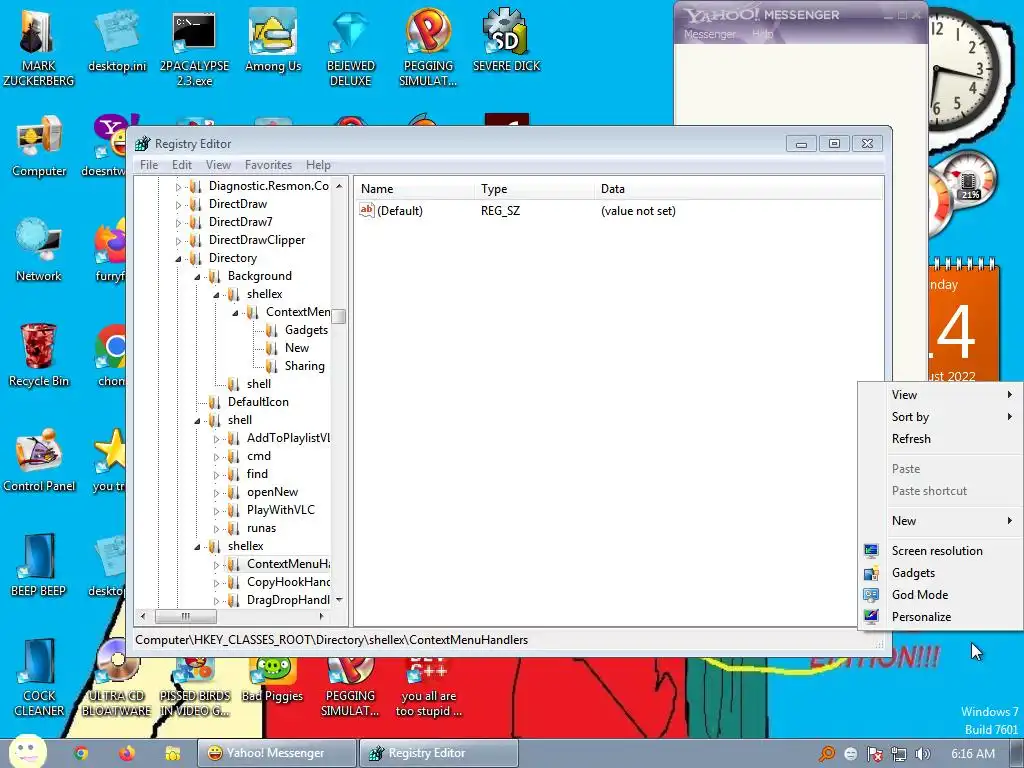Collapse the Directory key in the tree
The image size is (1024, 768).
pos(178,259)
